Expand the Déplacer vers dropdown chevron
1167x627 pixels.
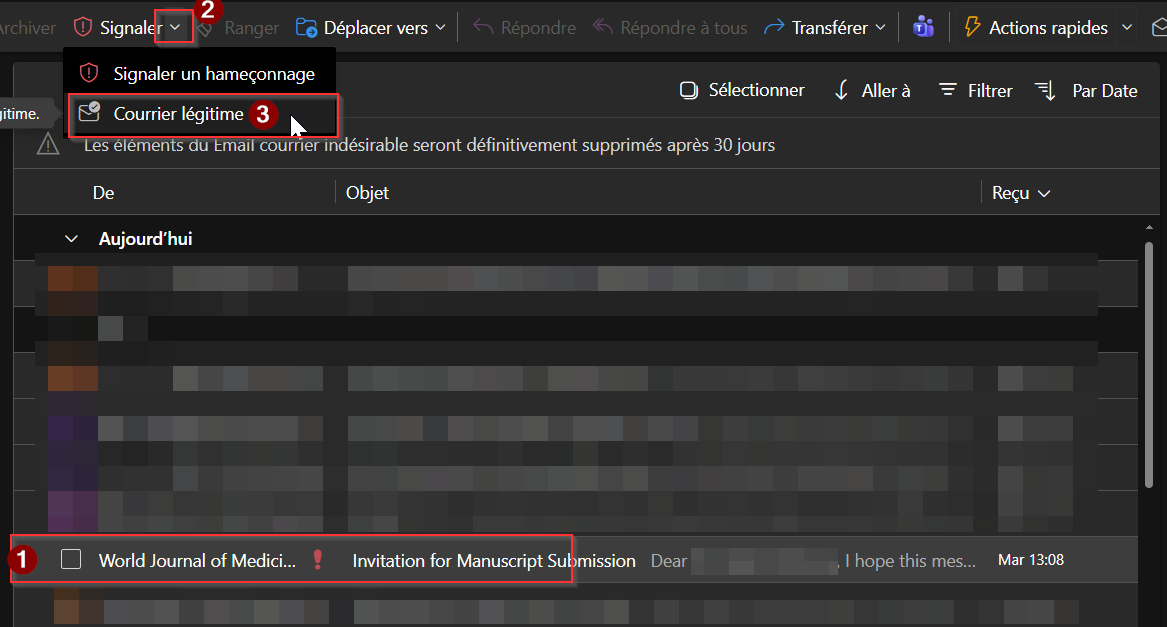point(441,28)
